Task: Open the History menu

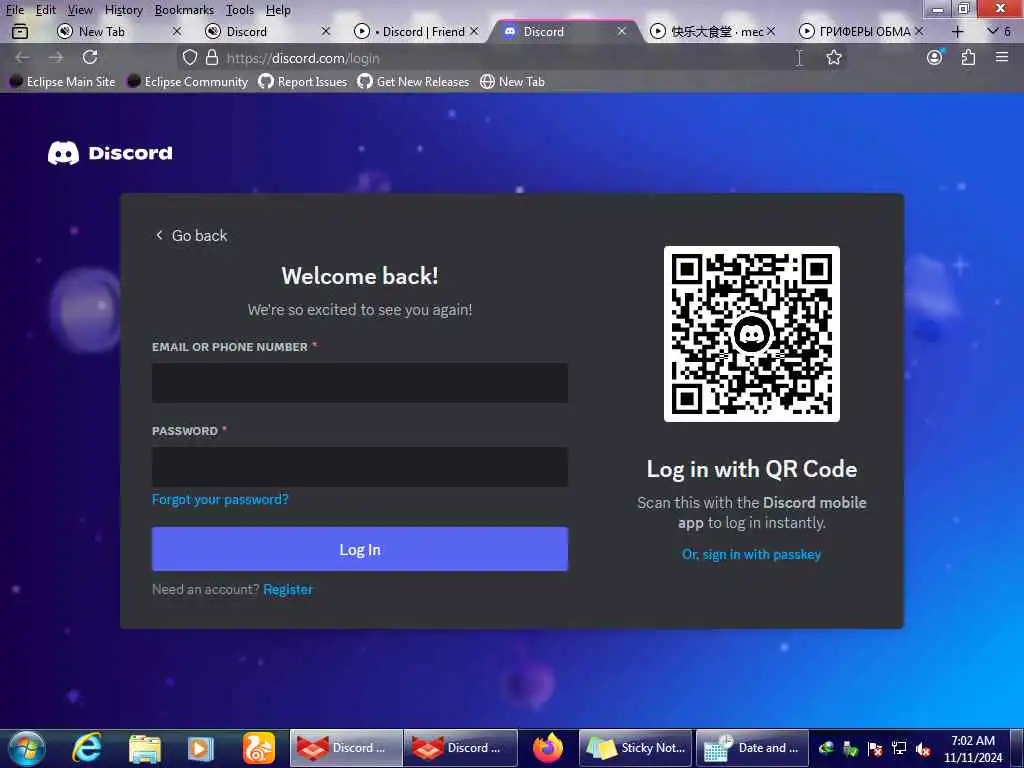Action: (x=123, y=10)
